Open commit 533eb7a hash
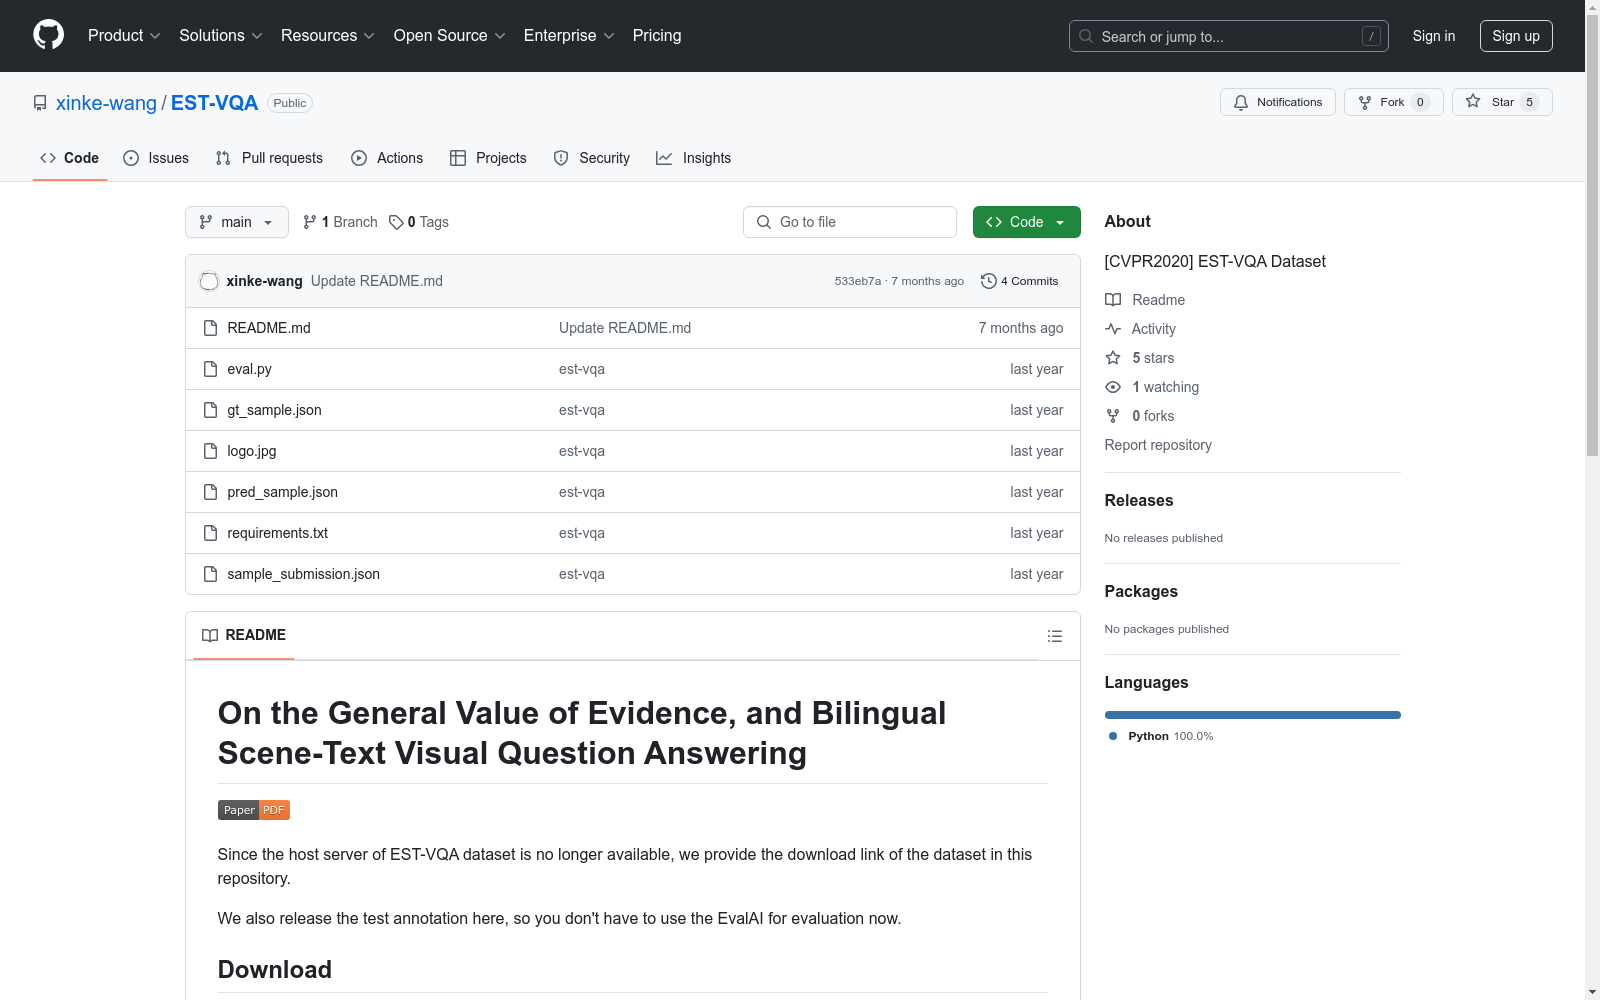The image size is (1600, 1000). point(858,281)
